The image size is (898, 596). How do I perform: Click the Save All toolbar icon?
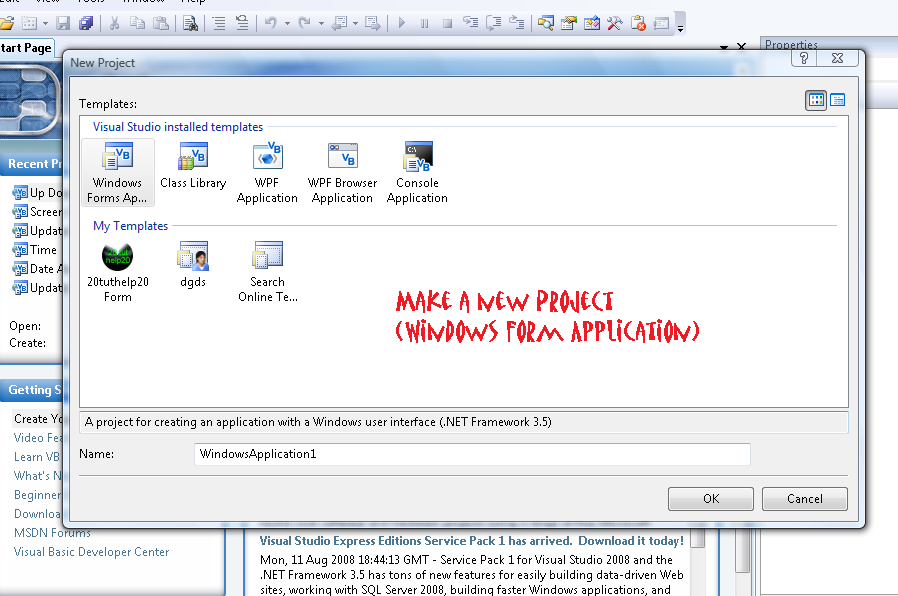(86, 23)
